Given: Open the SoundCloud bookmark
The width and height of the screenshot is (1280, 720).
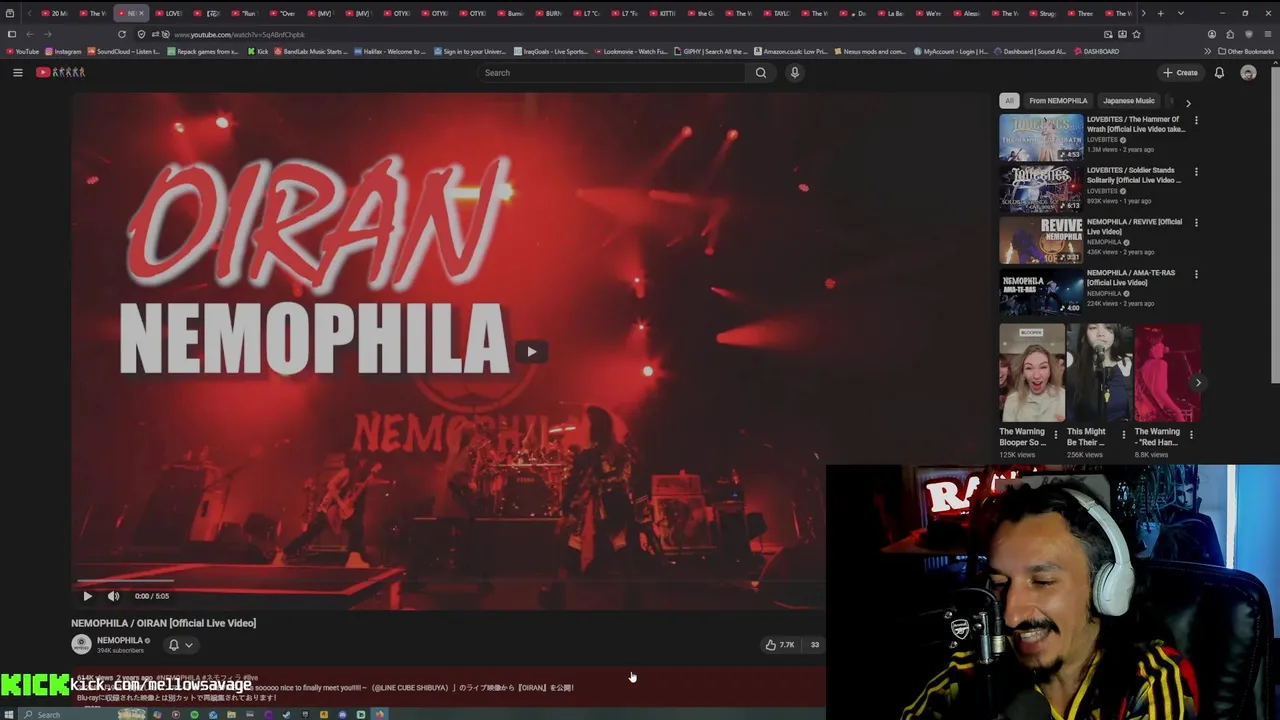Looking at the screenshot, I should (125, 51).
